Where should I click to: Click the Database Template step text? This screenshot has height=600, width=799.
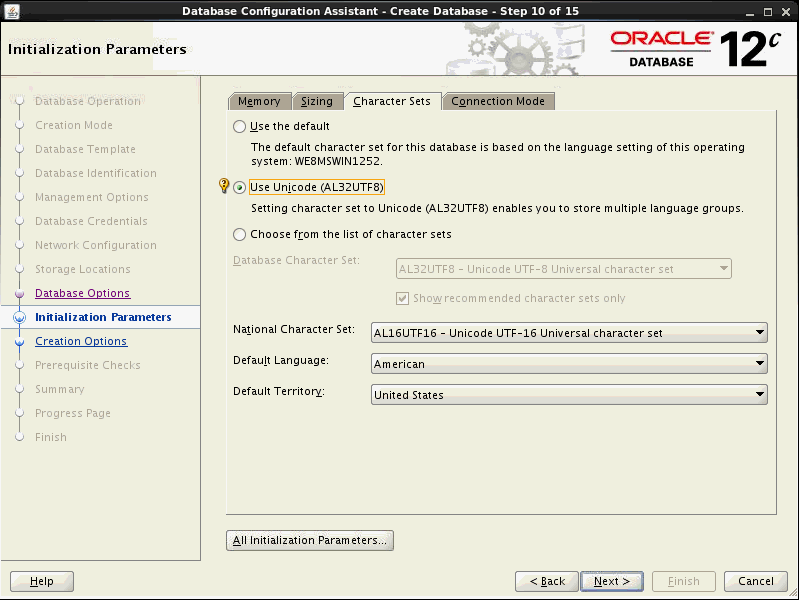pyautogui.click(x=85, y=149)
